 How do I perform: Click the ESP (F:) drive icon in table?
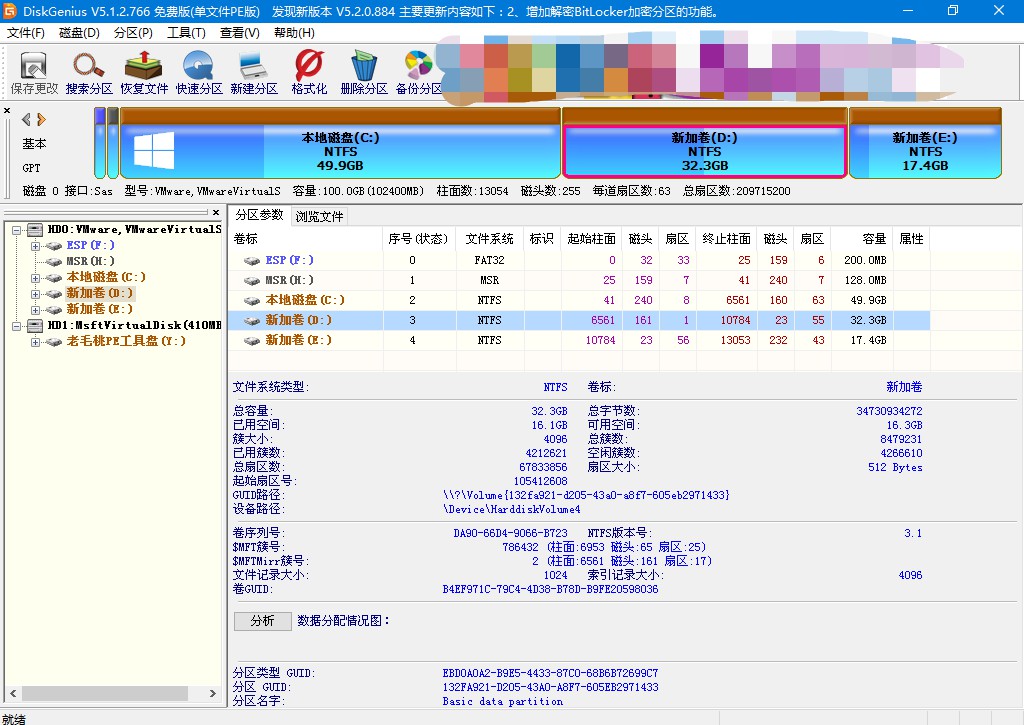point(252,261)
